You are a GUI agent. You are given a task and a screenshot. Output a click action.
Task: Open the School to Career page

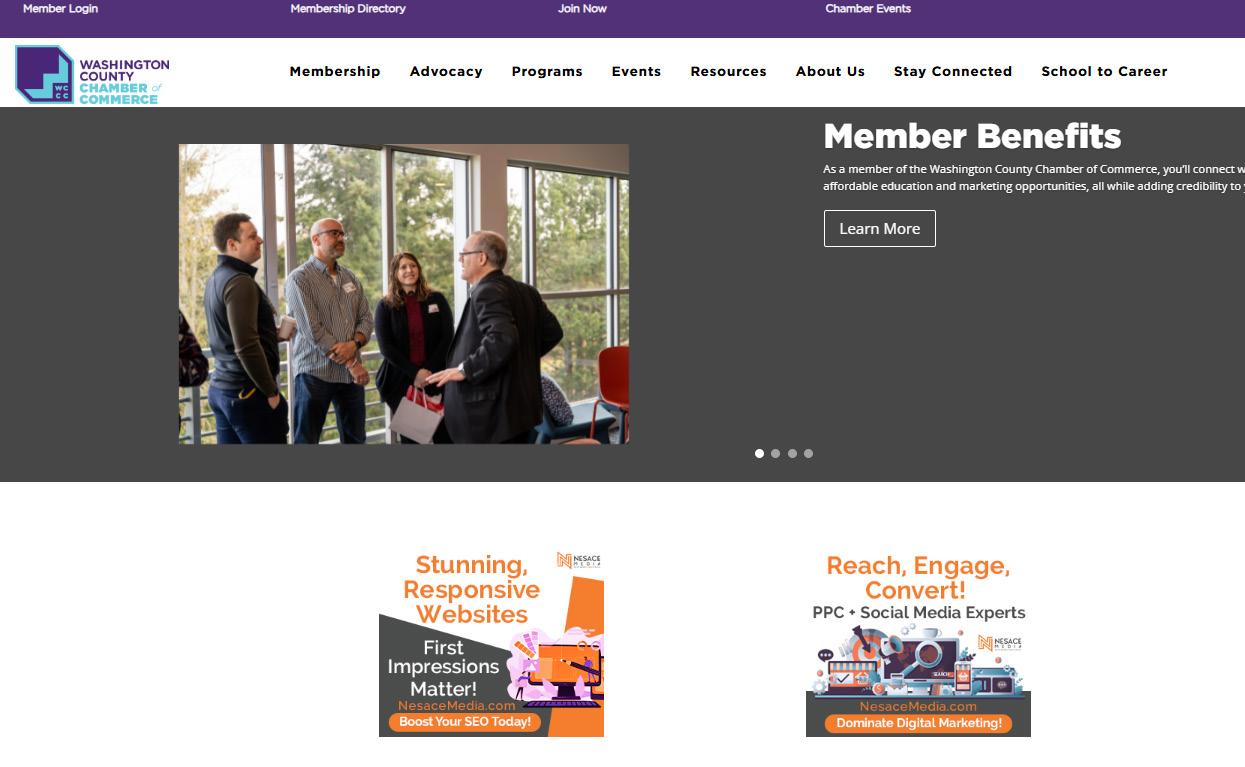click(x=1104, y=71)
